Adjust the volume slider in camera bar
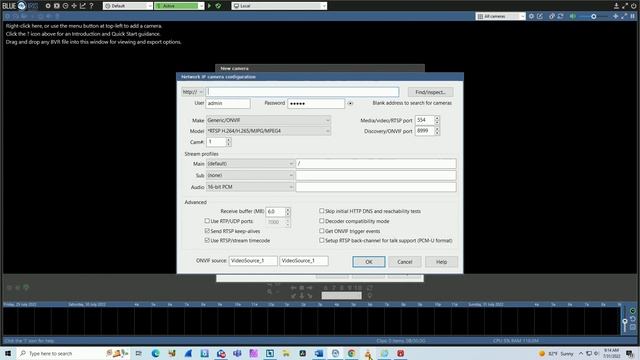Screen dimensions: 640x360 [x=594, y=16]
